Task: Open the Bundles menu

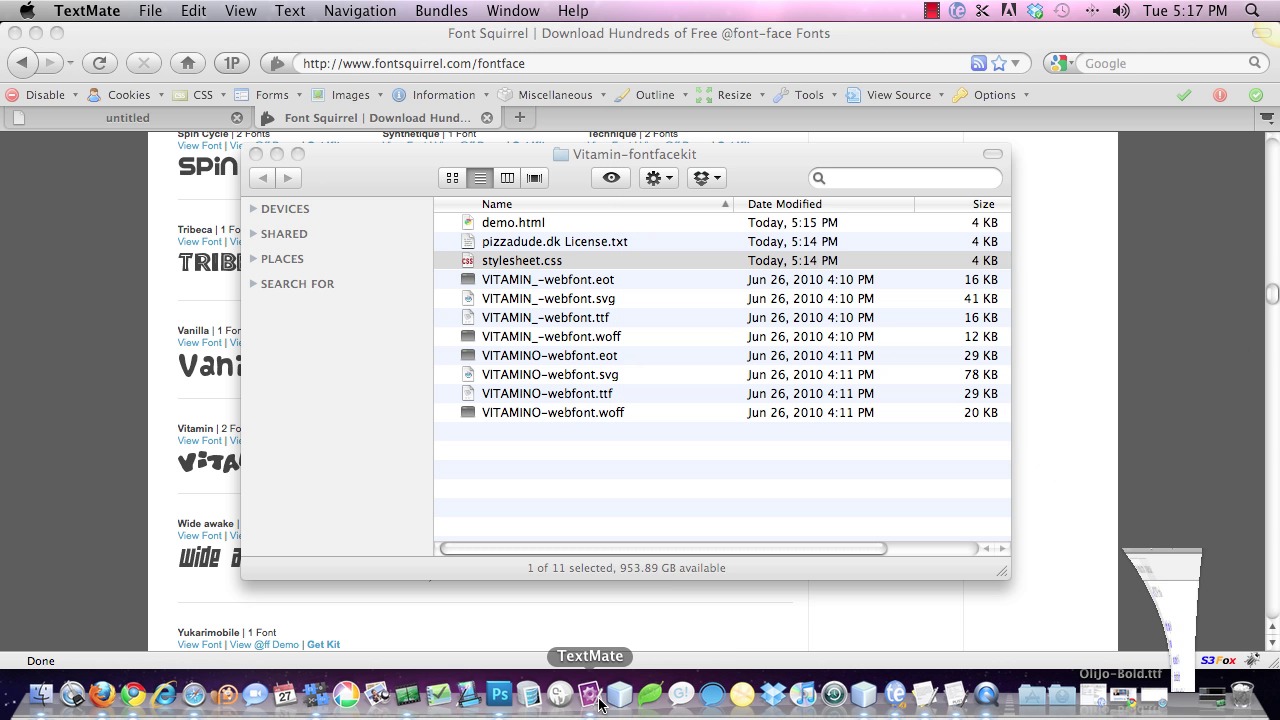Action: point(441,11)
